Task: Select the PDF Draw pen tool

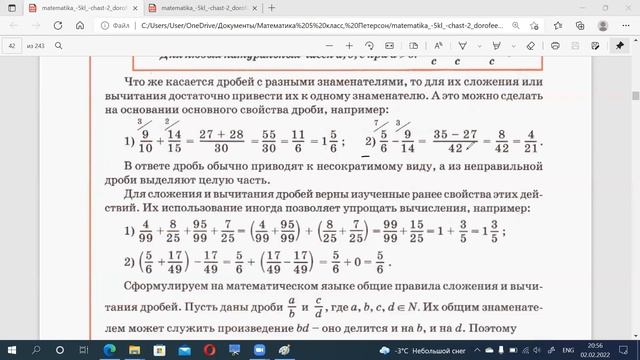Action: [x=462, y=46]
